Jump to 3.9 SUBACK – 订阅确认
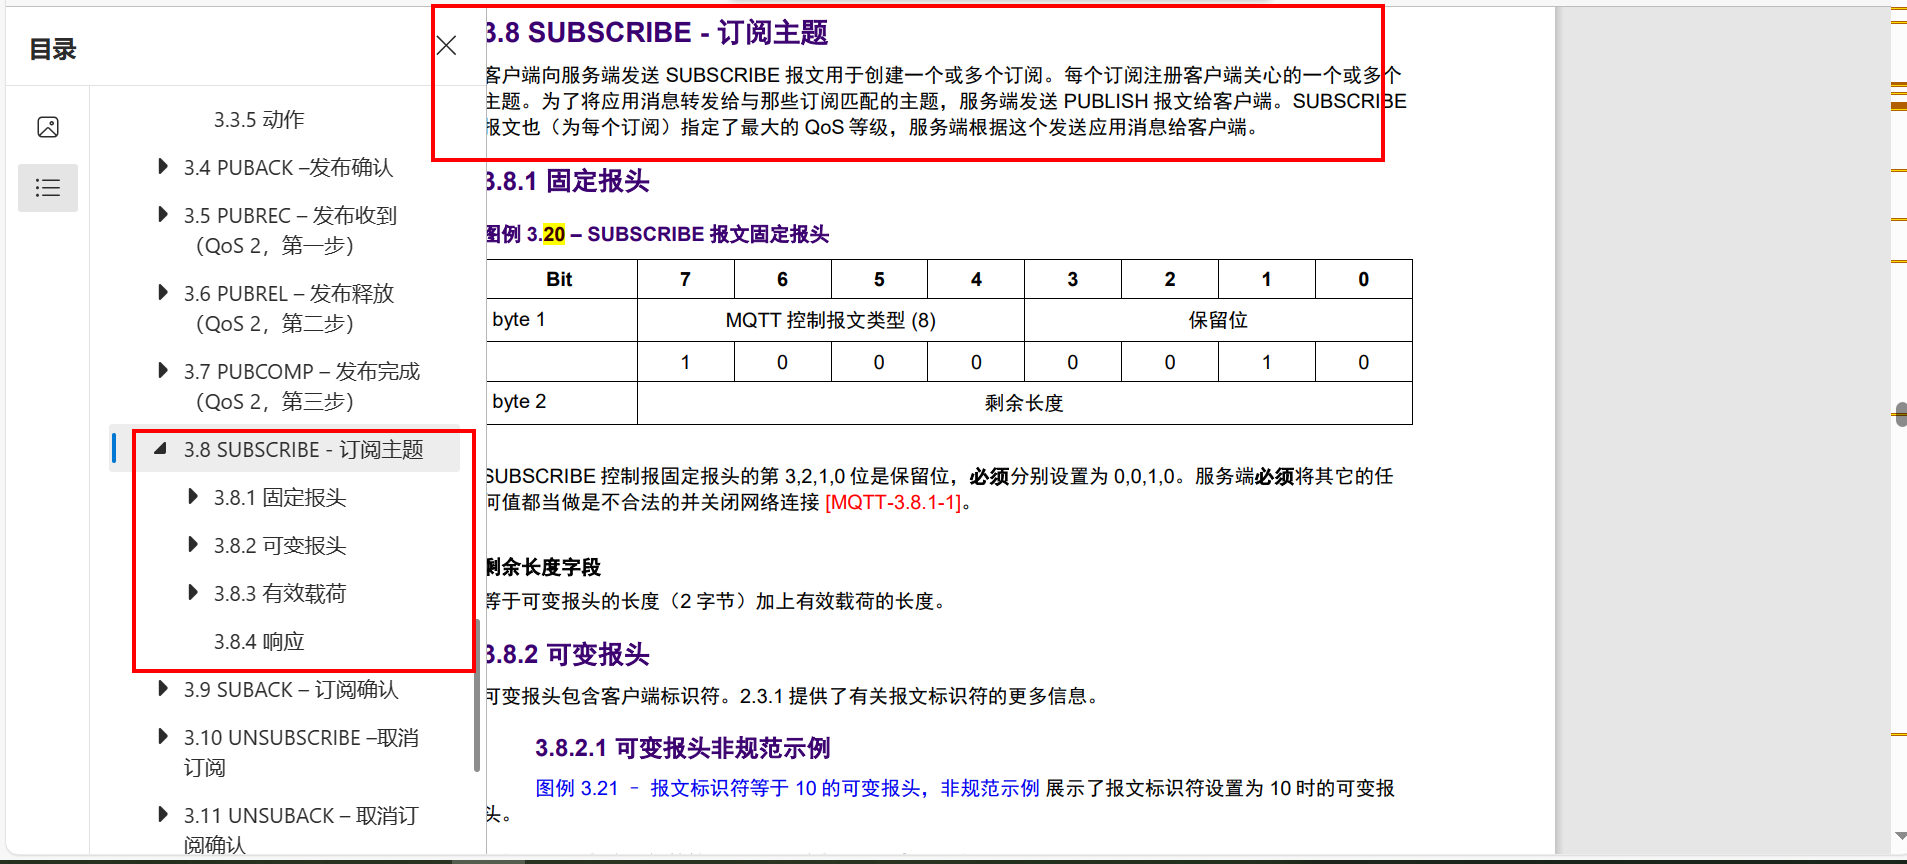This screenshot has width=1907, height=864. pos(290,690)
